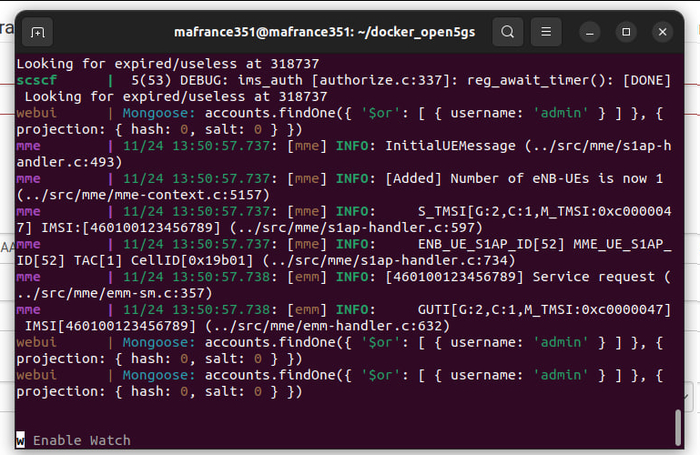
Task: Close the terminal window
Action: coord(662,32)
